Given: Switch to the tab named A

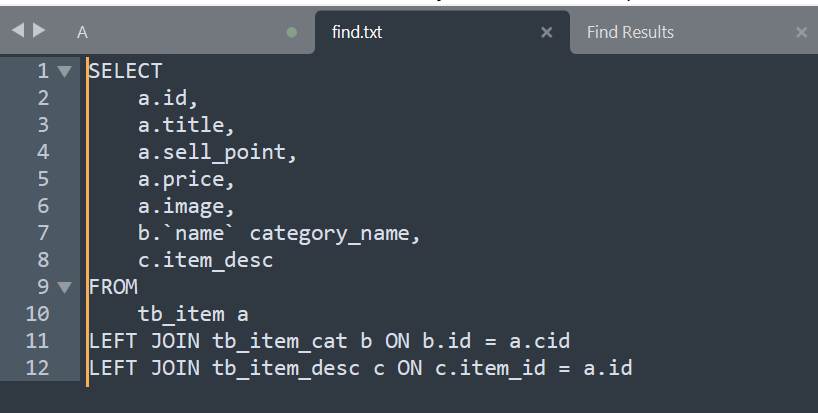Looking at the screenshot, I should coord(82,33).
